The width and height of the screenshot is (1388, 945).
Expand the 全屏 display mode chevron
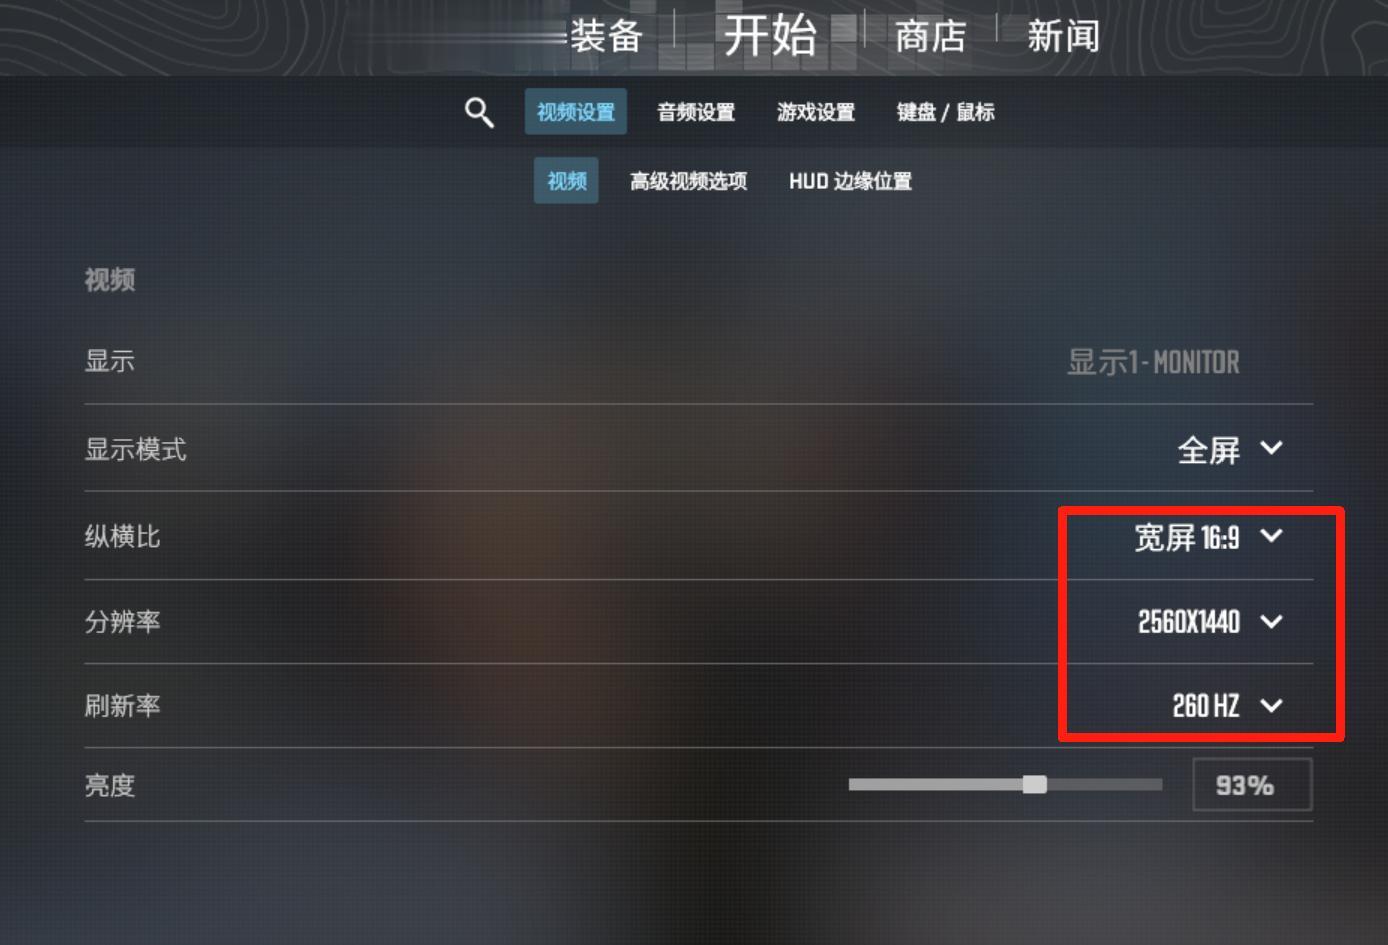tap(1271, 448)
